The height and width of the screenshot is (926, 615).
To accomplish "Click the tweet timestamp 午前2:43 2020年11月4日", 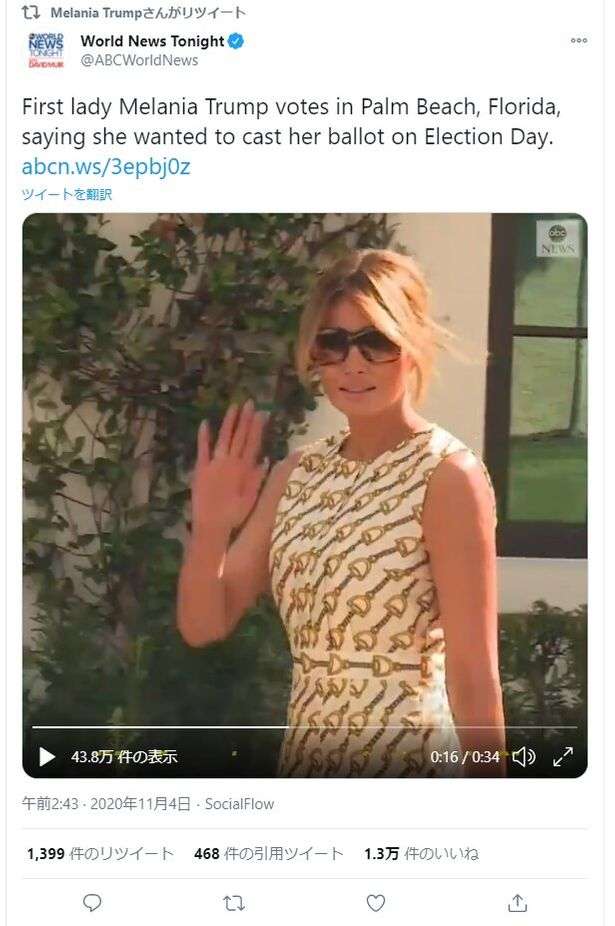I will (x=106, y=804).
